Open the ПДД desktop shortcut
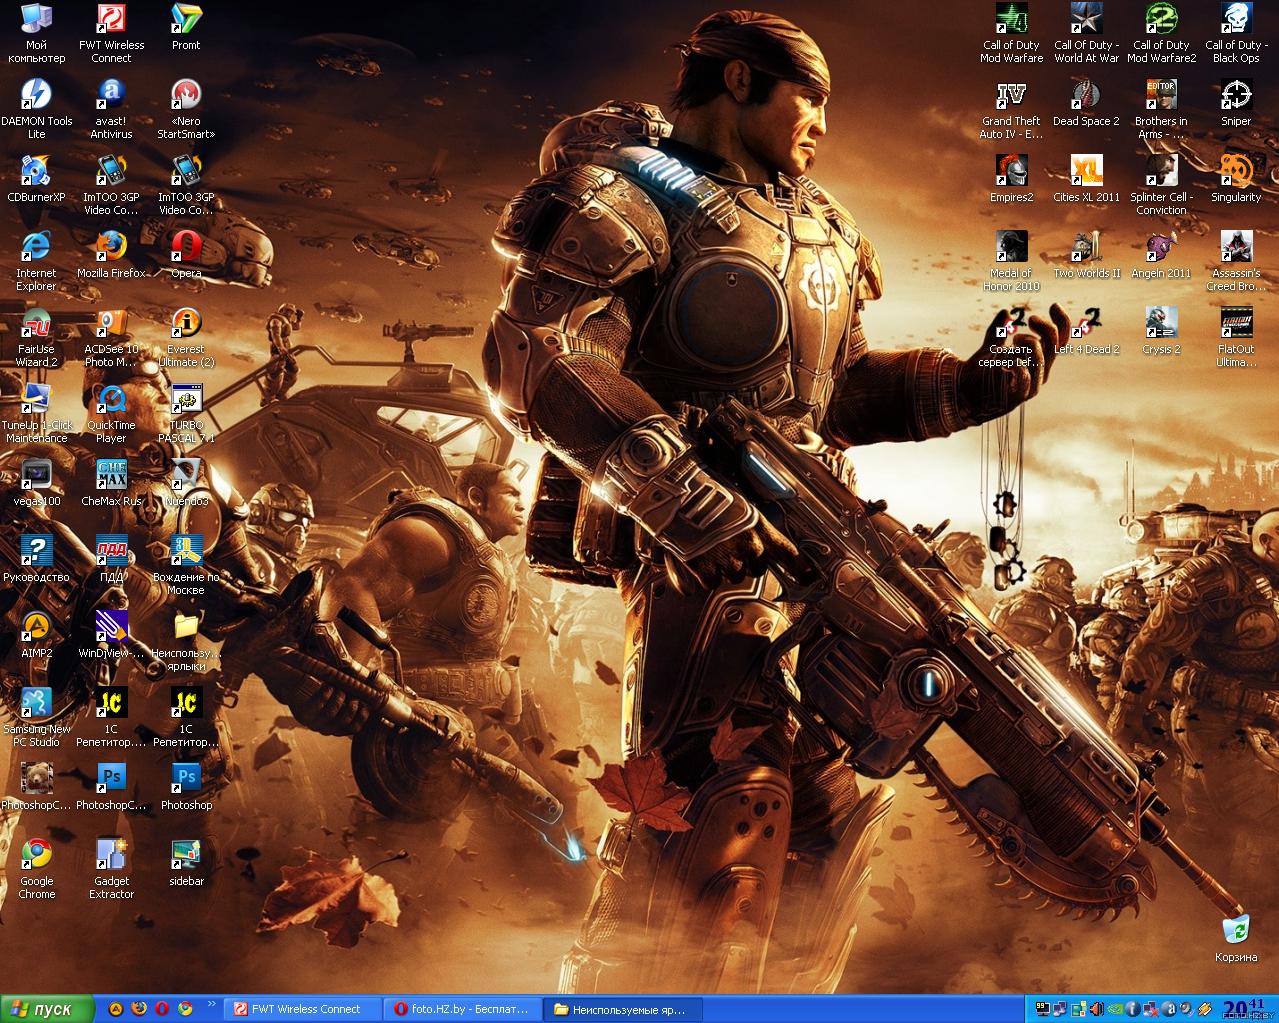 [x=111, y=558]
